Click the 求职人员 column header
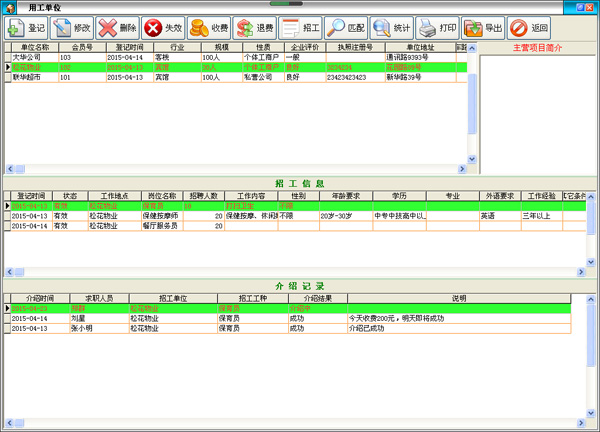This screenshot has width=600, height=432. [99, 298]
